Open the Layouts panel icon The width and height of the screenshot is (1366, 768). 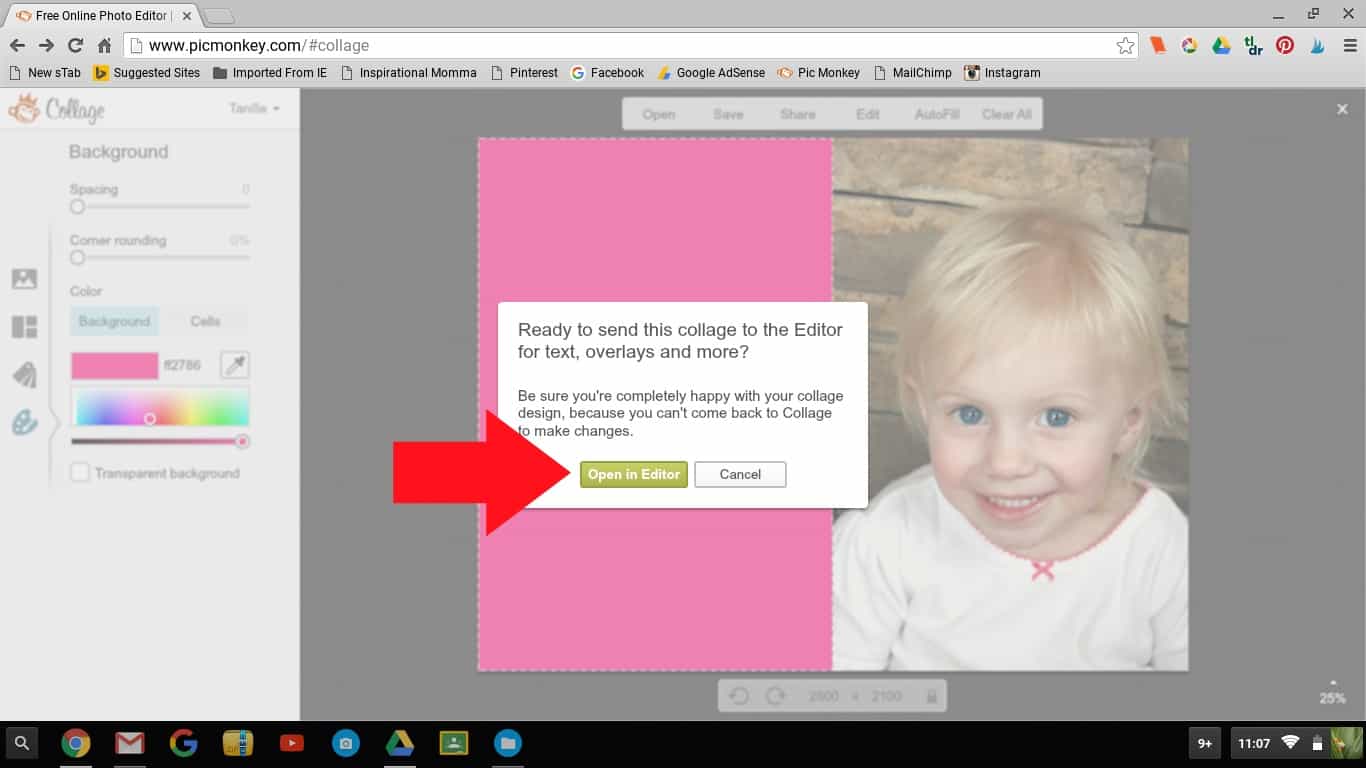coord(24,327)
